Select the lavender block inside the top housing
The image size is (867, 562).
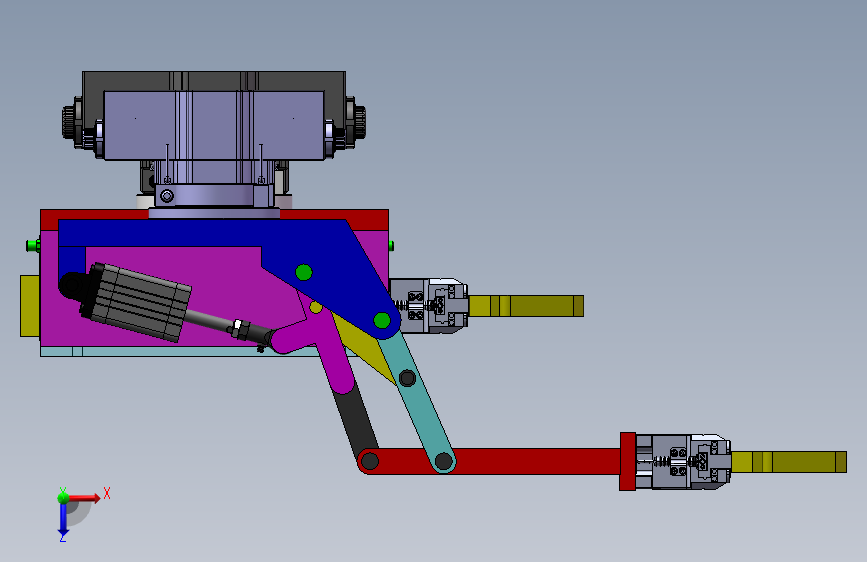tap(214, 126)
